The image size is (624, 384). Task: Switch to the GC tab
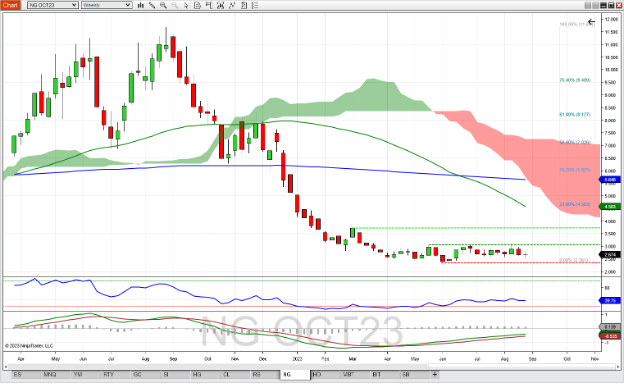[x=146, y=374]
